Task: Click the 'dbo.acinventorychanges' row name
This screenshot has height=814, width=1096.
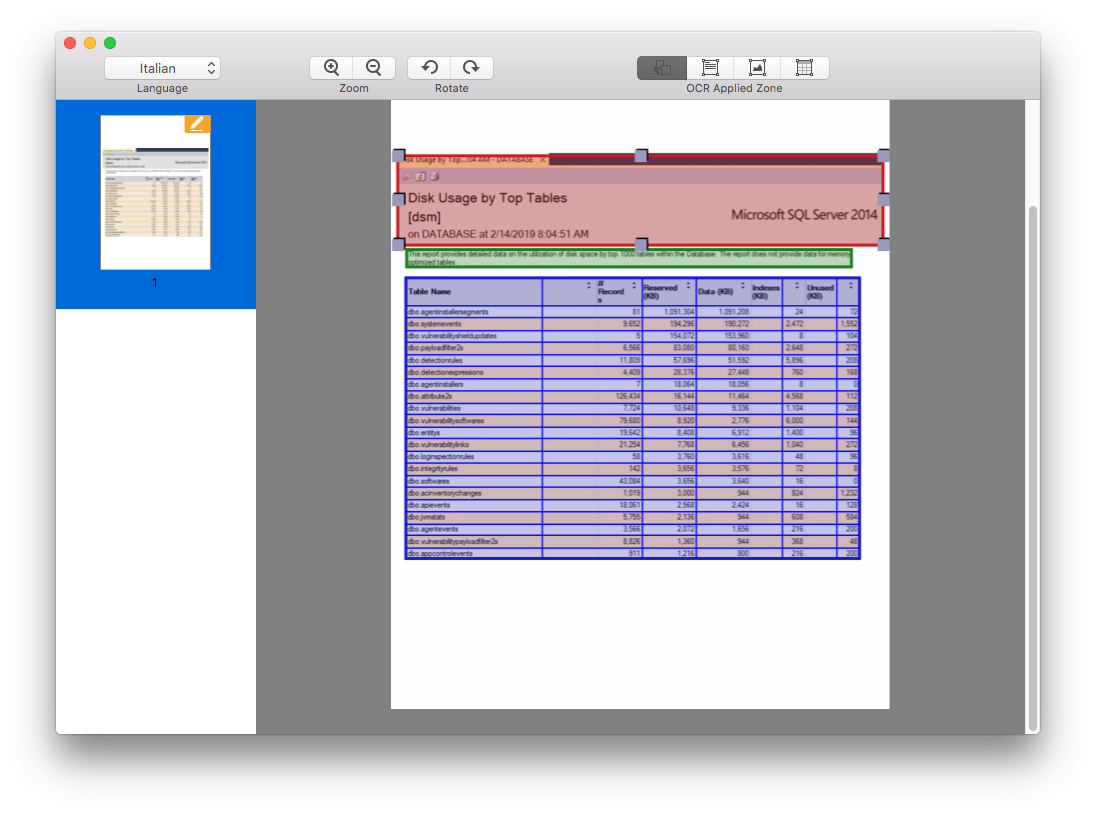Action: 445,493
